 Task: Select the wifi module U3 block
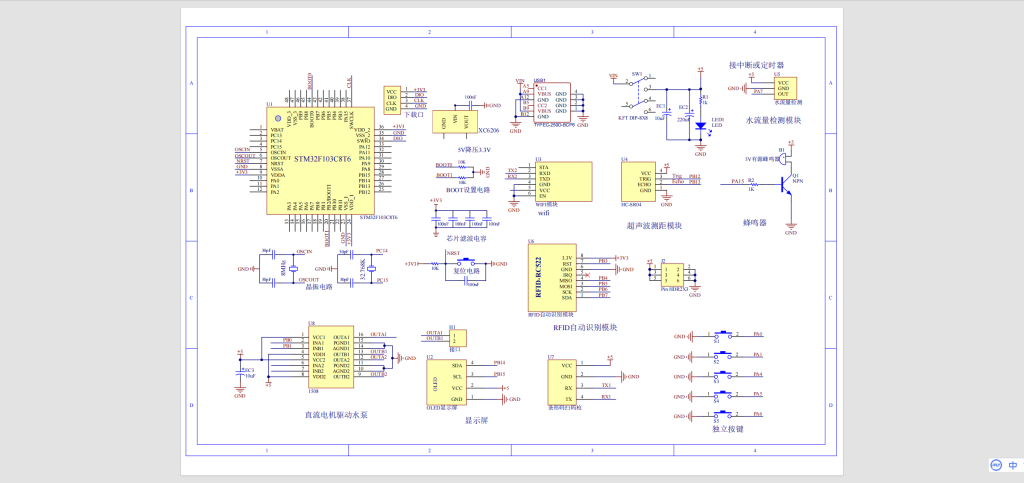558,183
